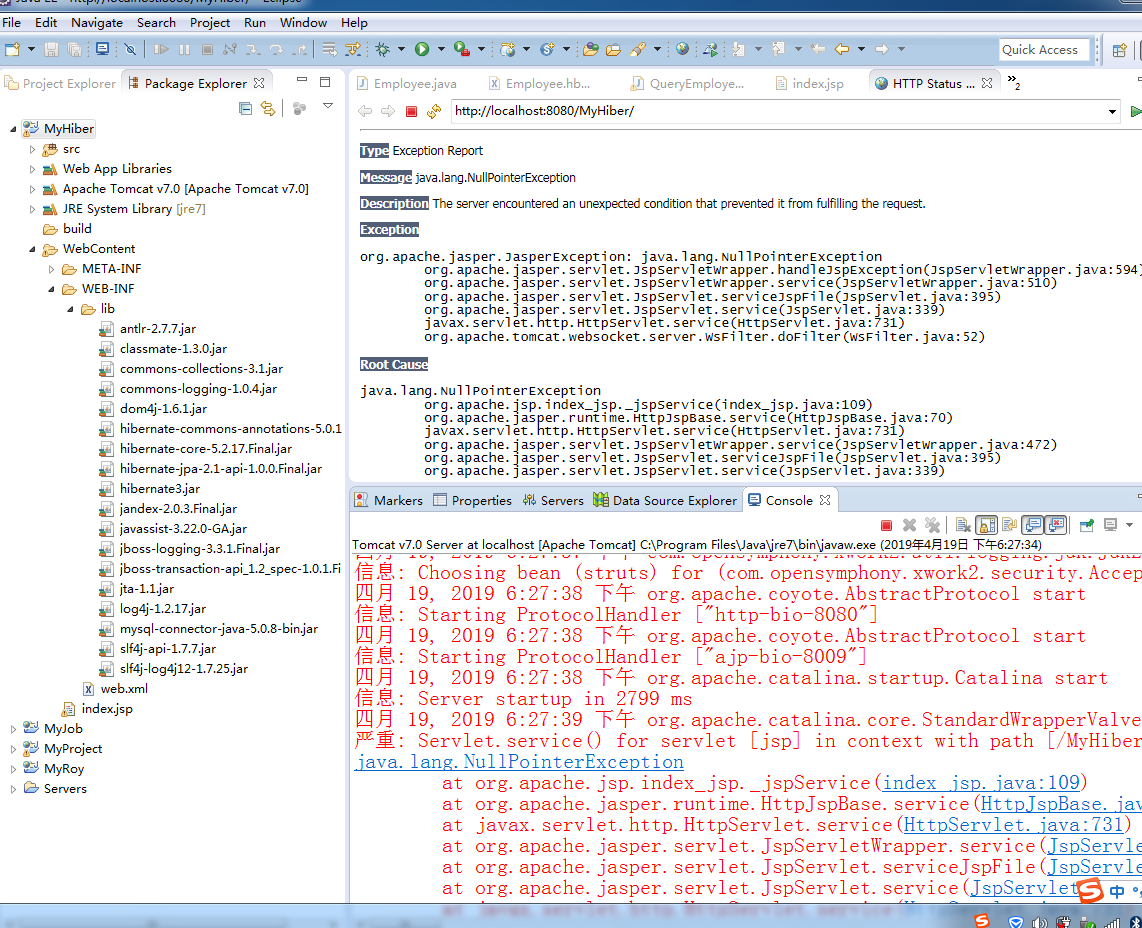Open the Project menu
The height and width of the screenshot is (928, 1142).
(210, 23)
